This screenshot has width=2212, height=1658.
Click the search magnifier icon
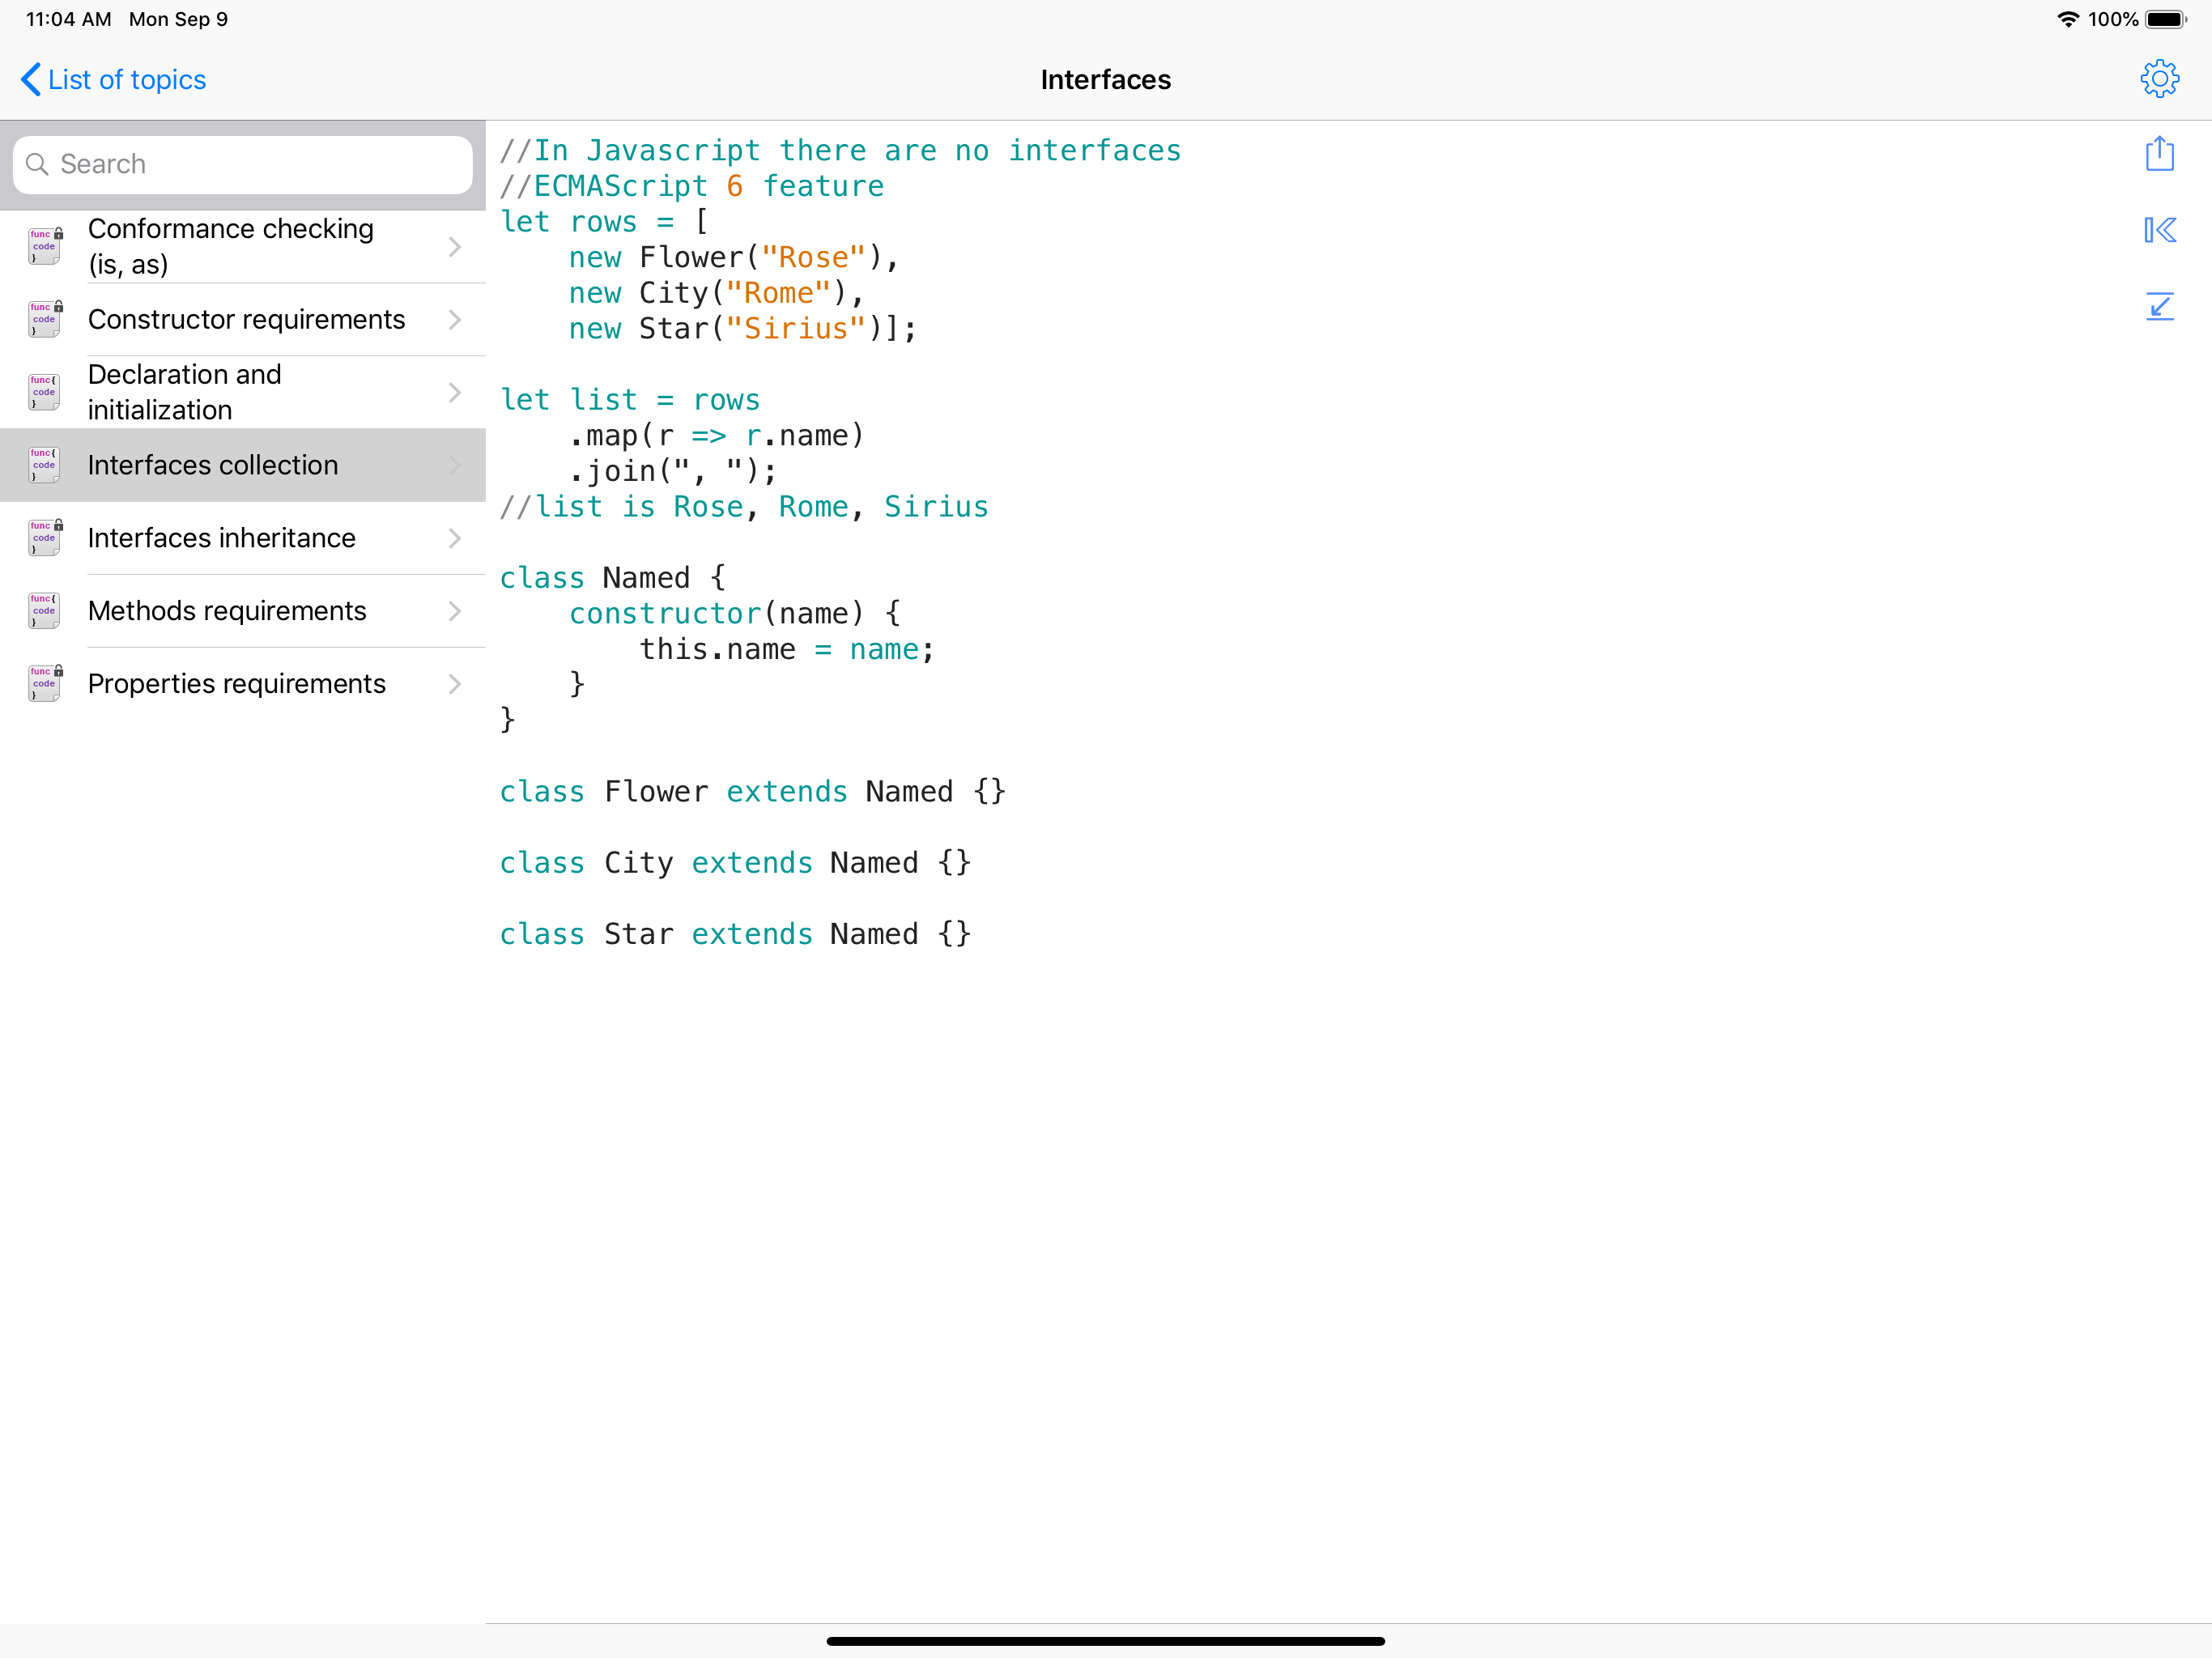point(37,164)
